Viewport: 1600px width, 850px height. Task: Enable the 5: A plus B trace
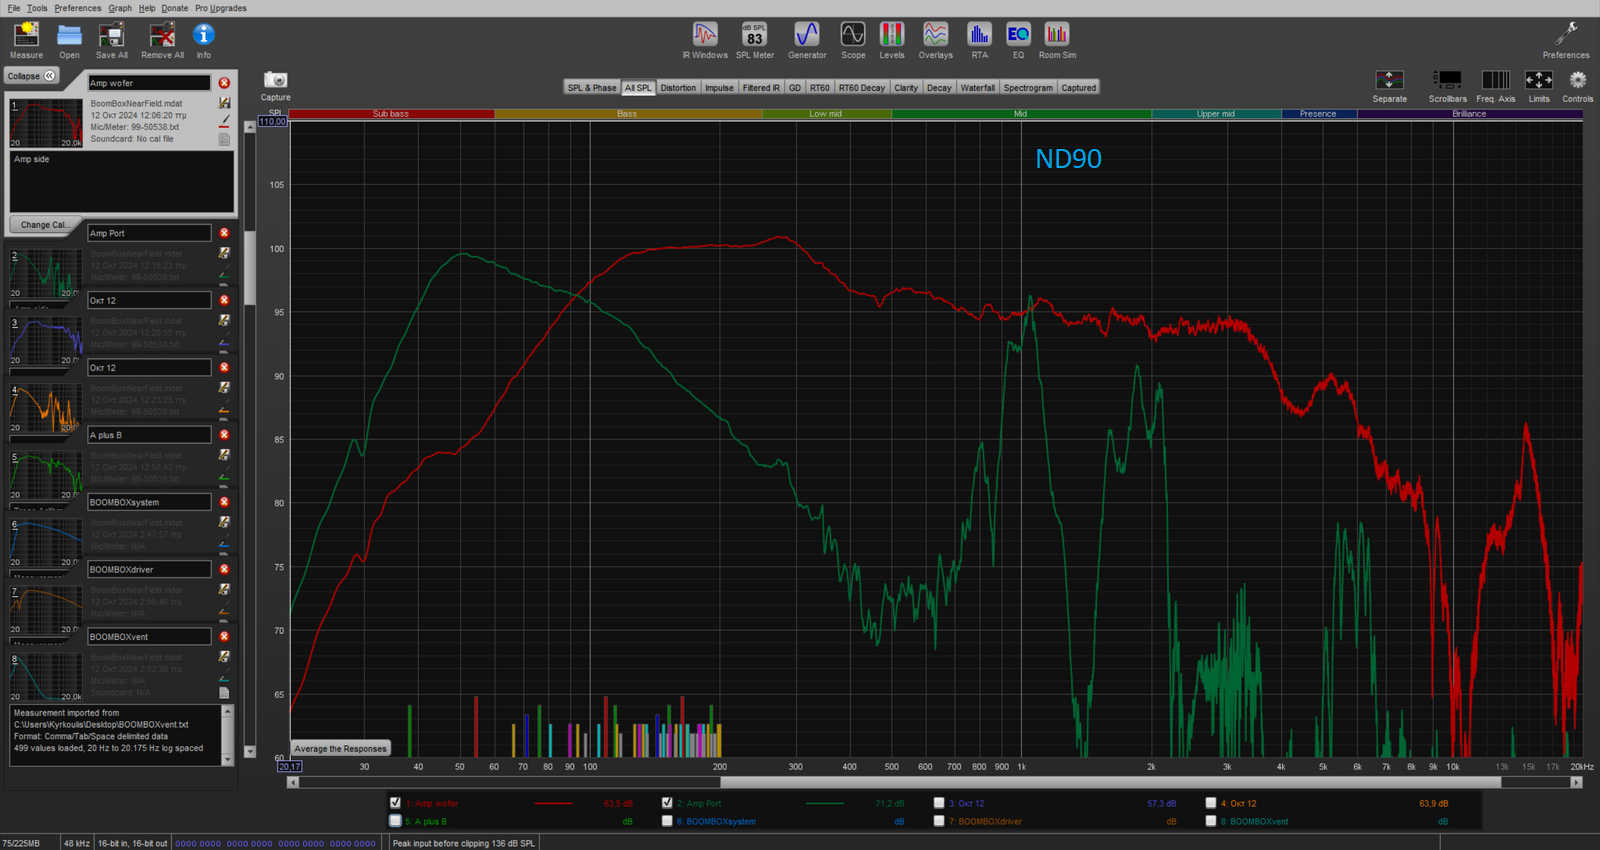[395, 821]
